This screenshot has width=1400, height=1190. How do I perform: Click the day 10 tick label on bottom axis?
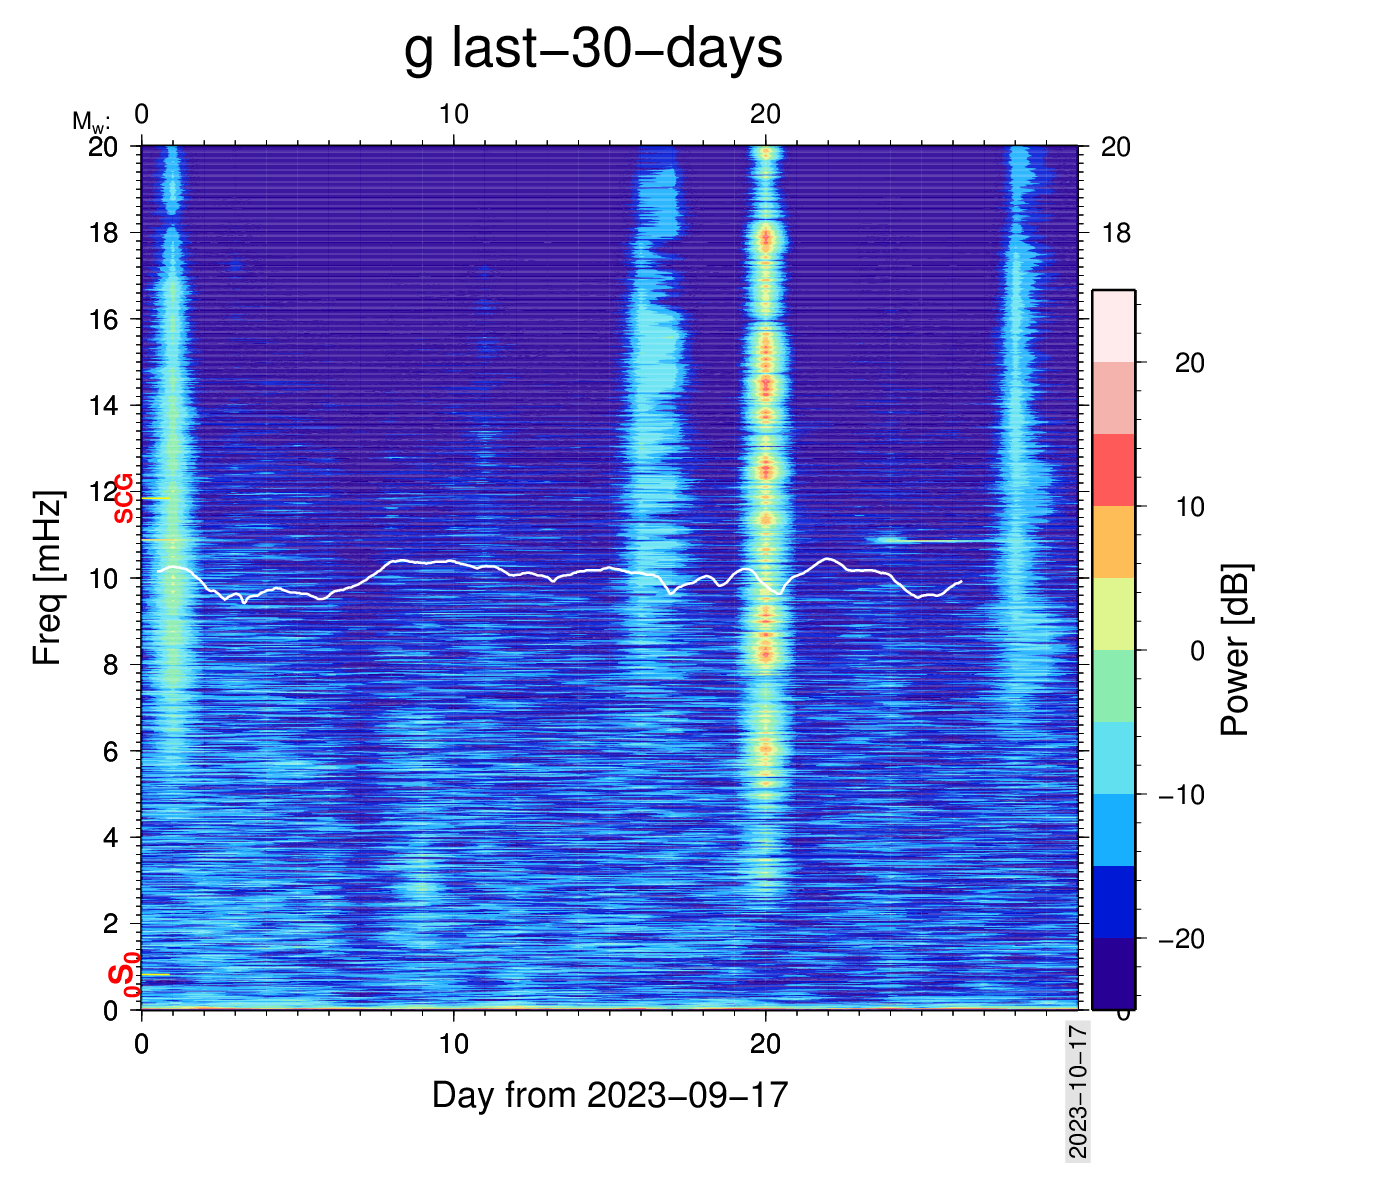(x=453, y=1044)
